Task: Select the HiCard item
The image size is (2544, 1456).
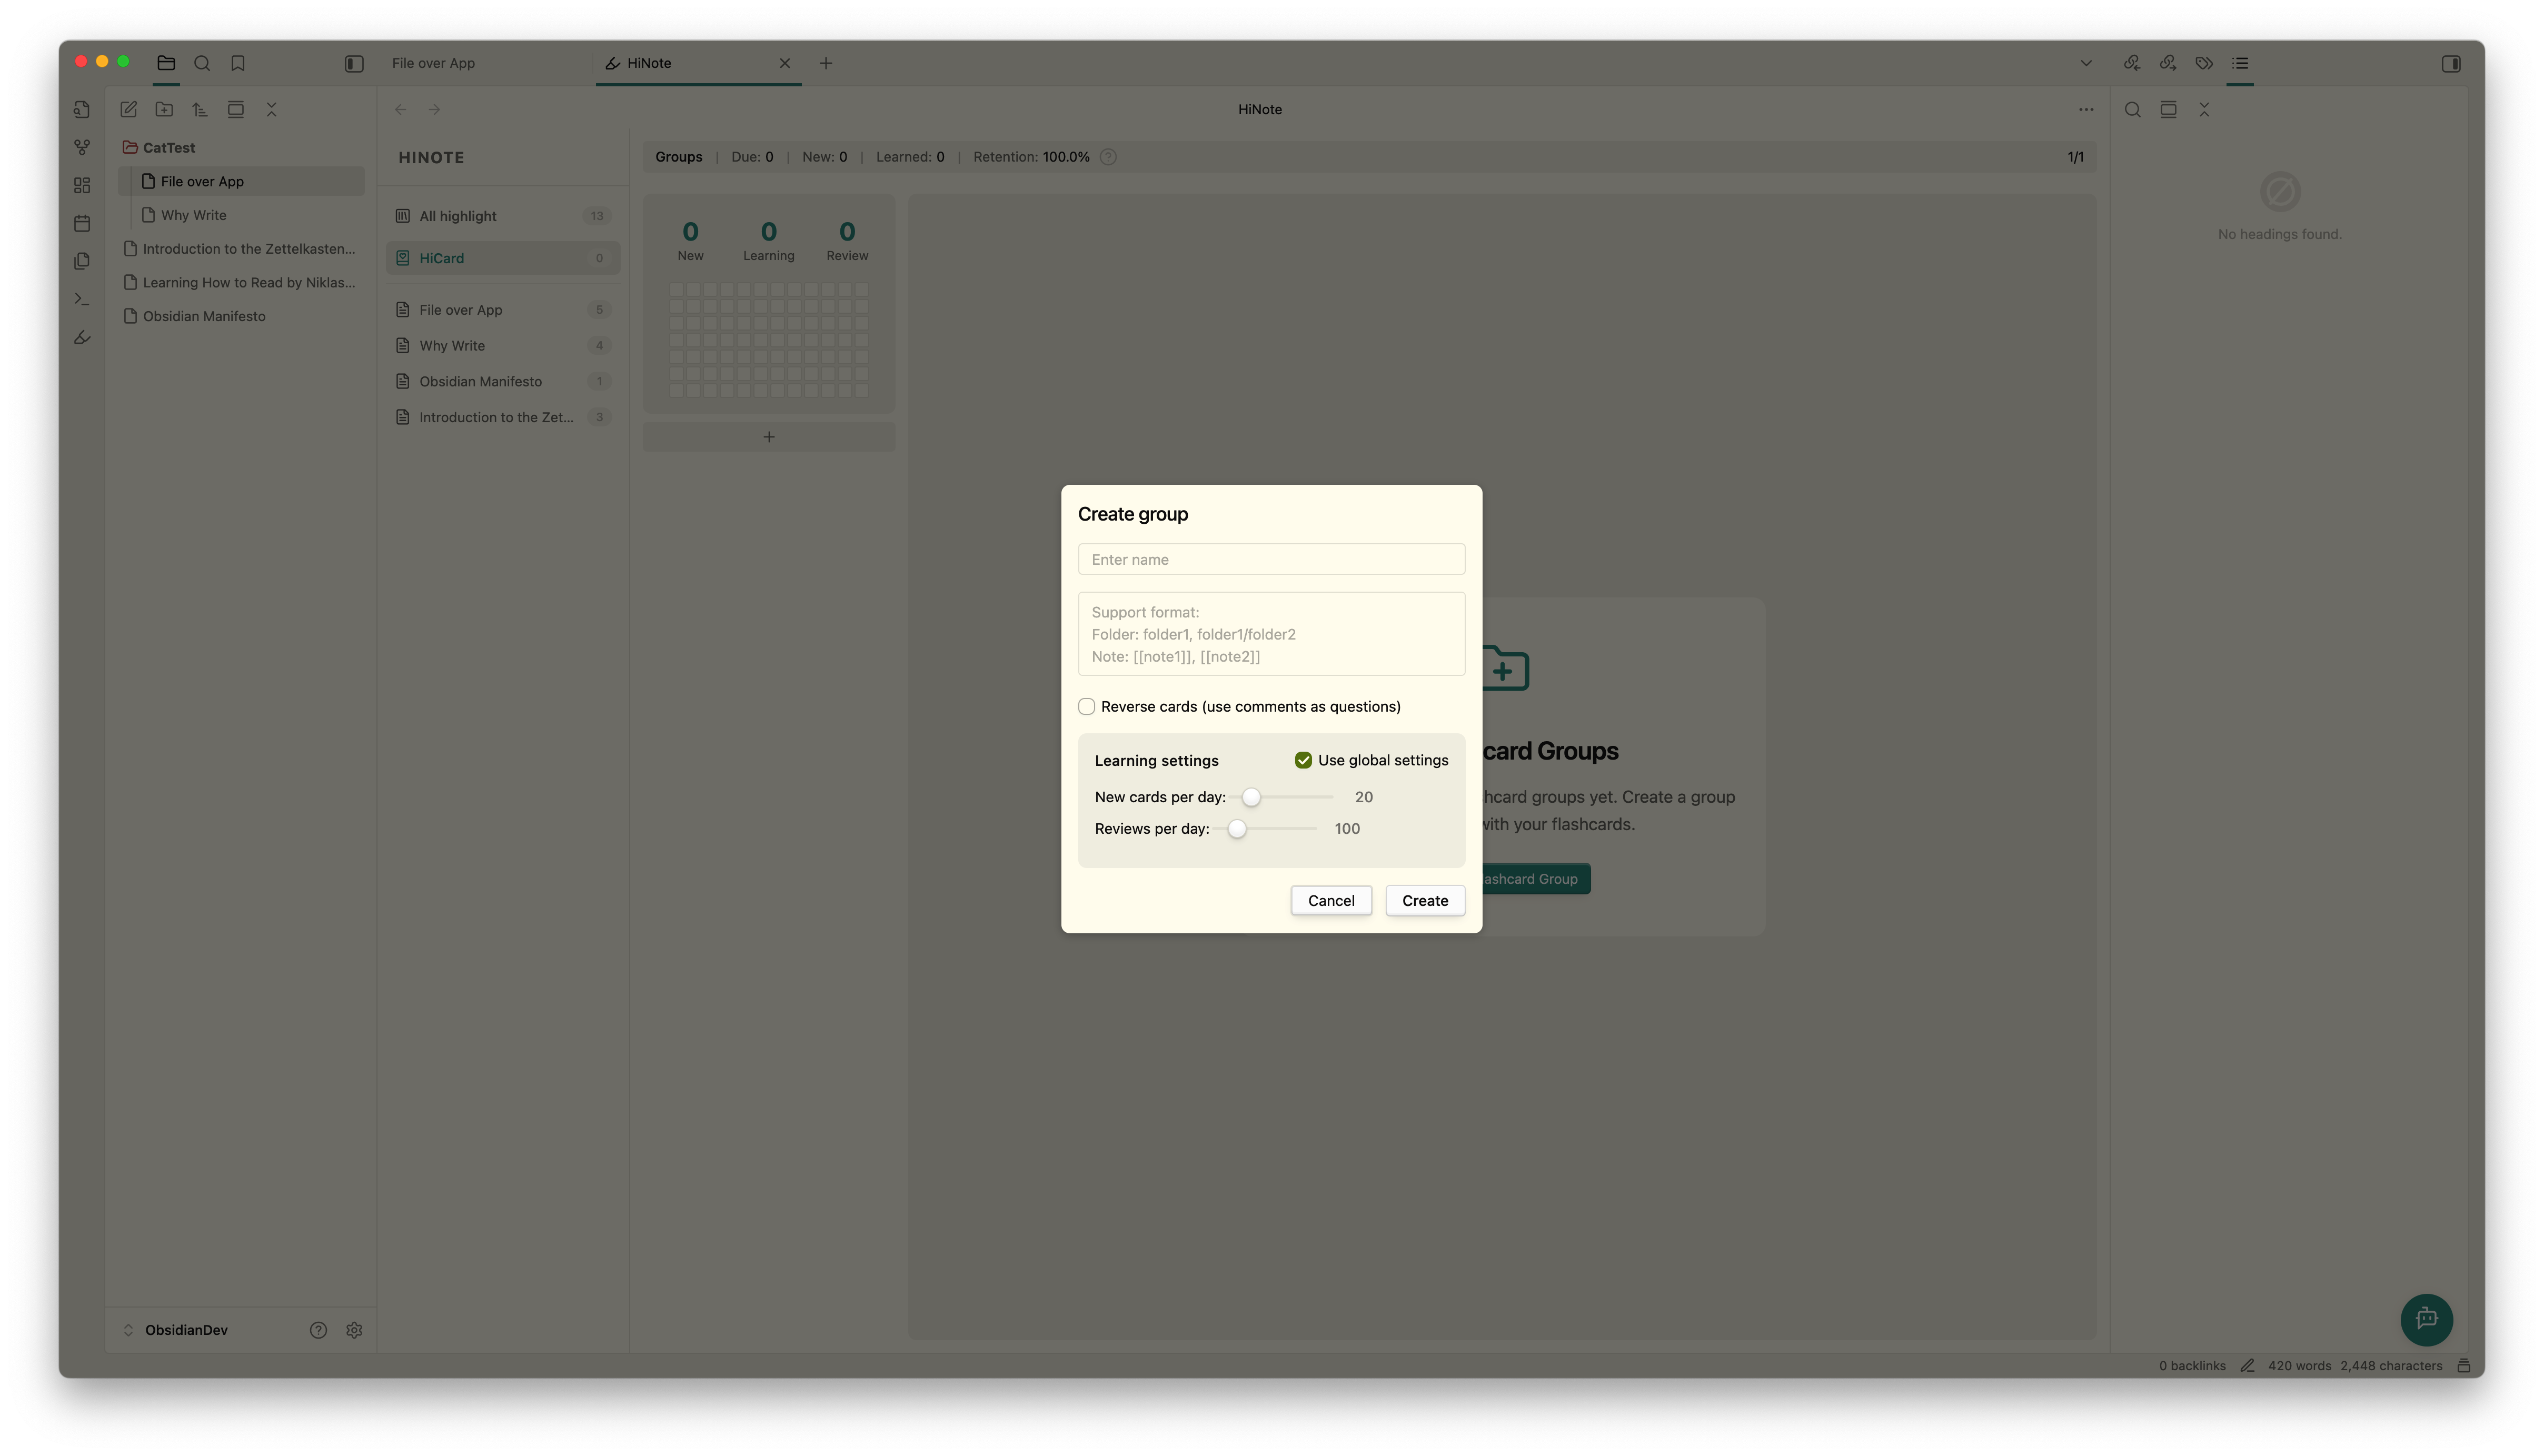Action: (503, 258)
